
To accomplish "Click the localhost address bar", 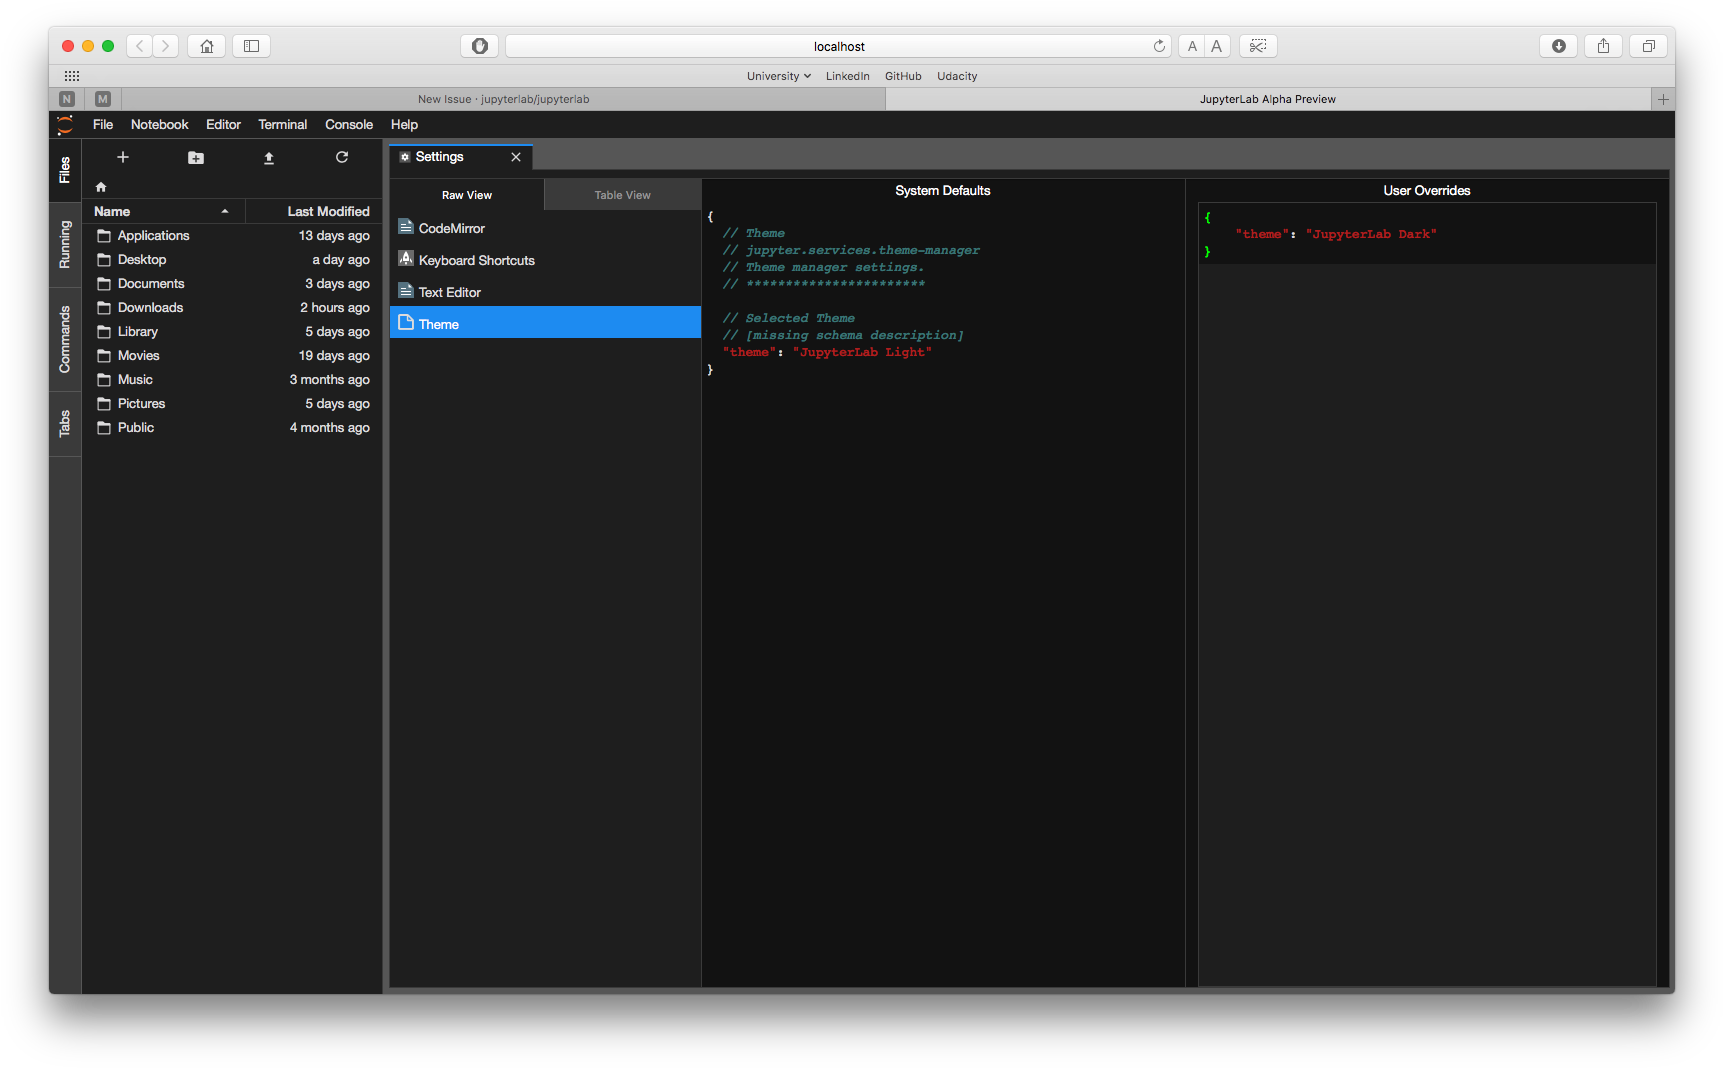I will [x=838, y=45].
